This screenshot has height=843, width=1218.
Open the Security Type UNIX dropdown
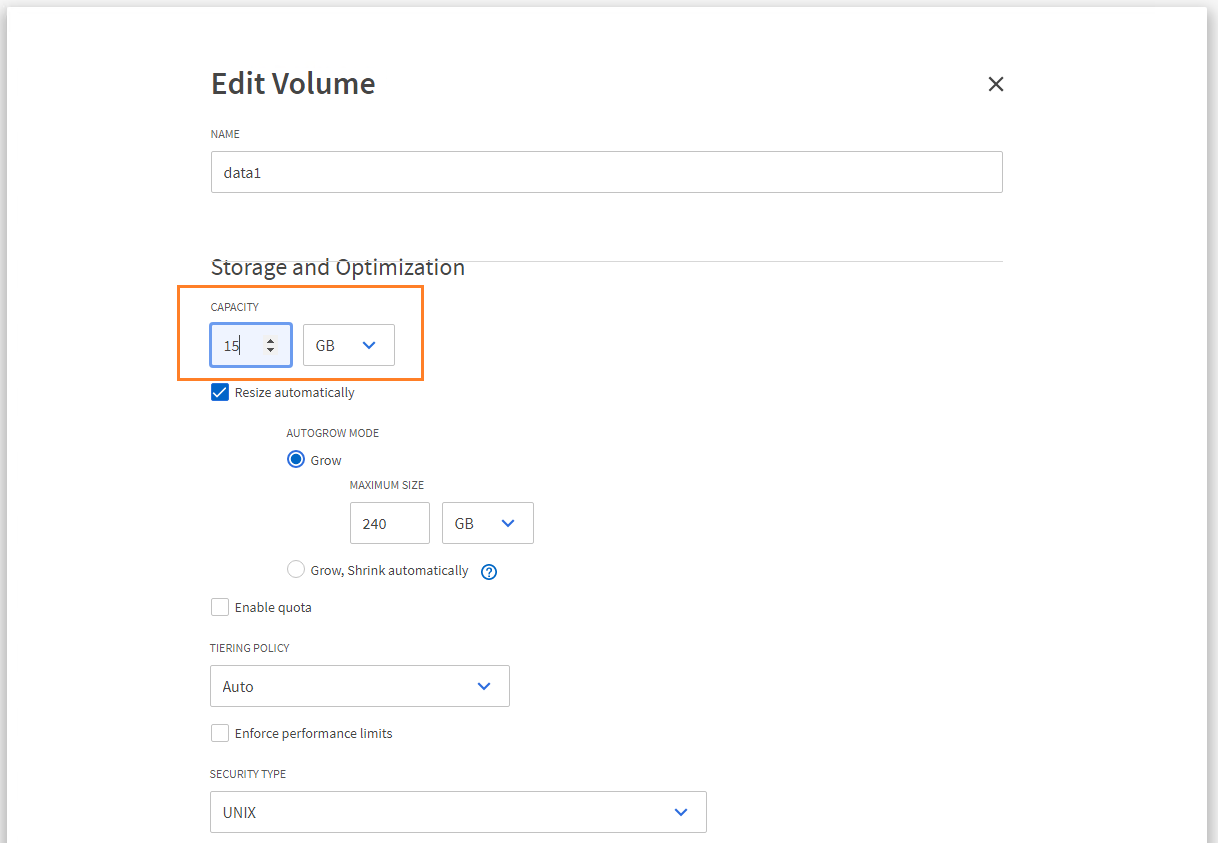(458, 812)
